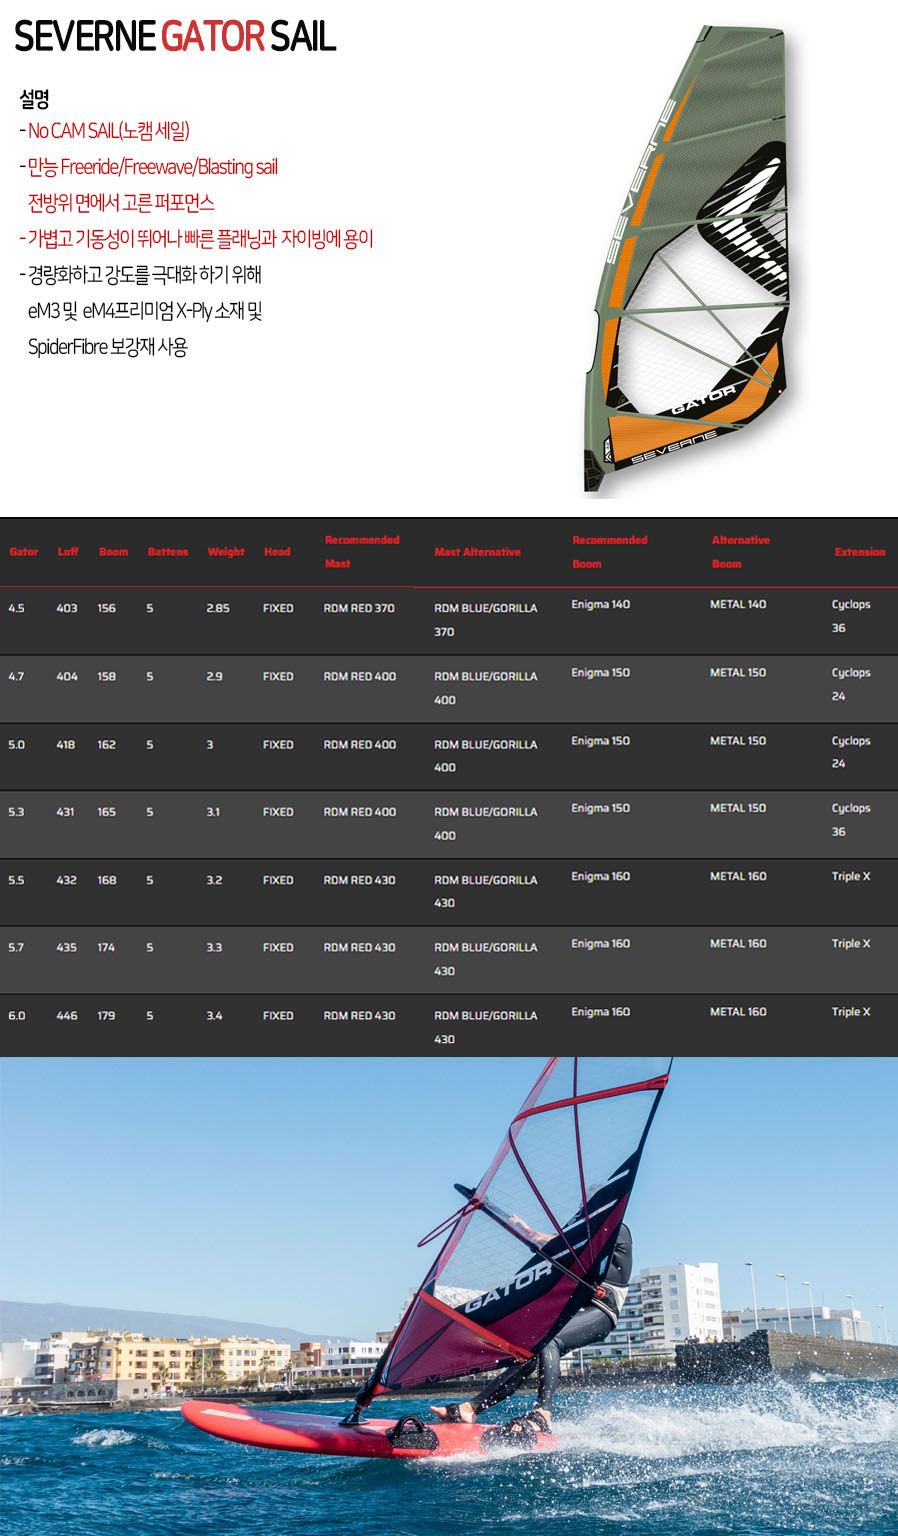Select sail size 5.0 in the Gator column
898x1536 pixels.
click(x=16, y=745)
